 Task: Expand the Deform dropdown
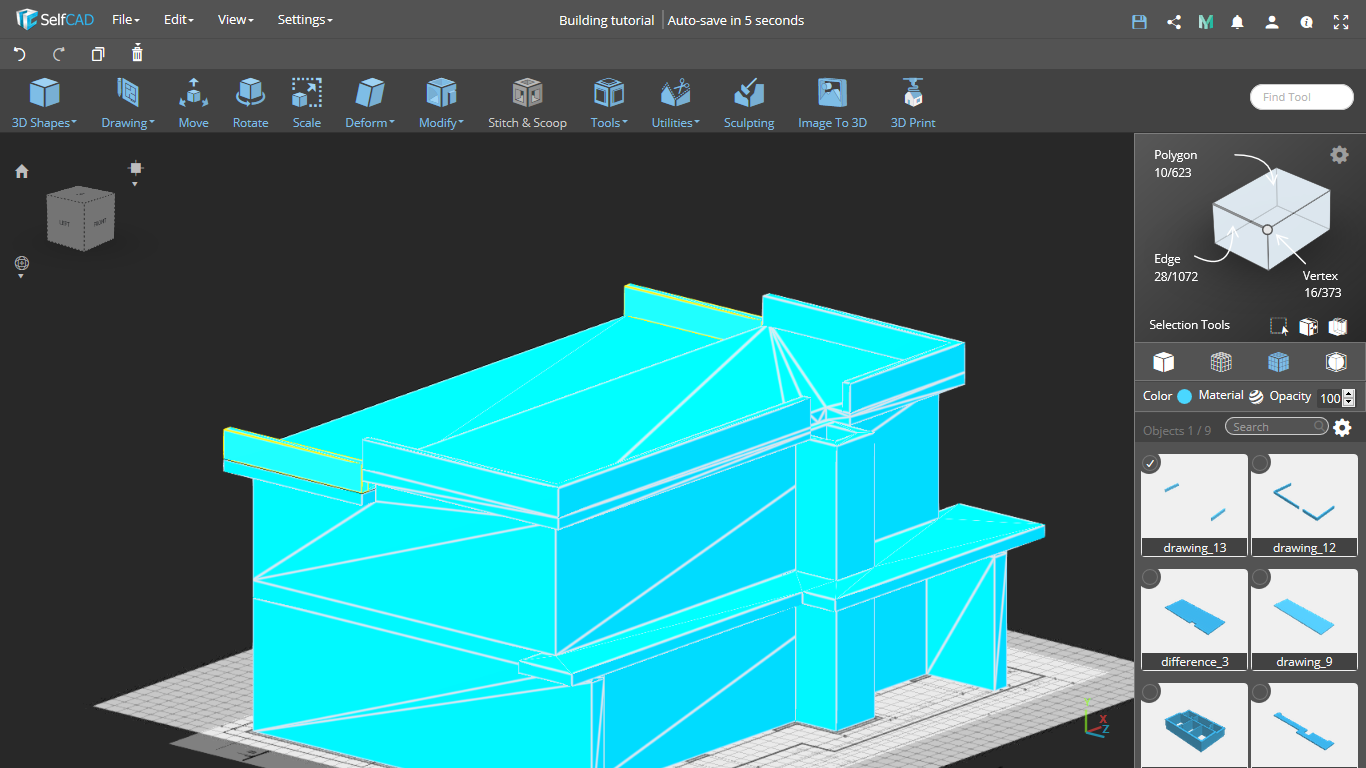point(370,103)
